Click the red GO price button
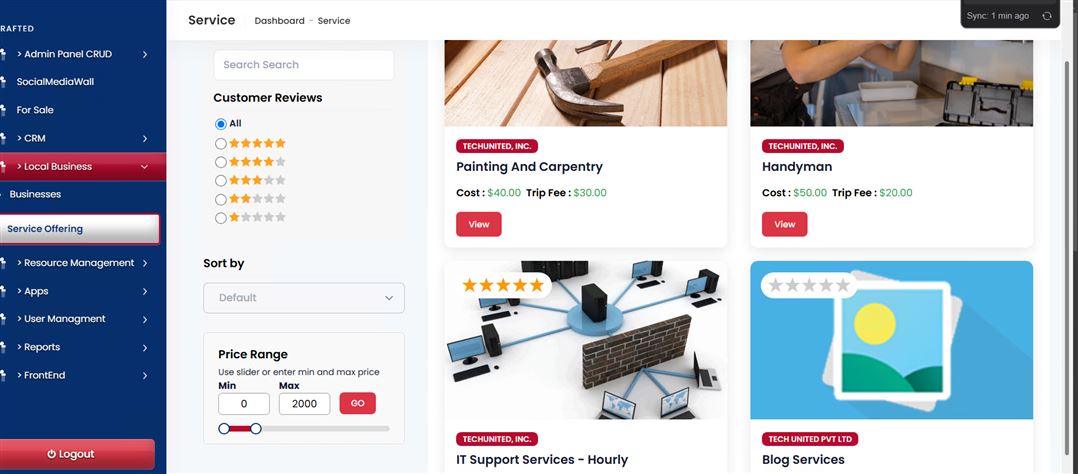The width and height of the screenshot is (1078, 474). click(x=358, y=403)
